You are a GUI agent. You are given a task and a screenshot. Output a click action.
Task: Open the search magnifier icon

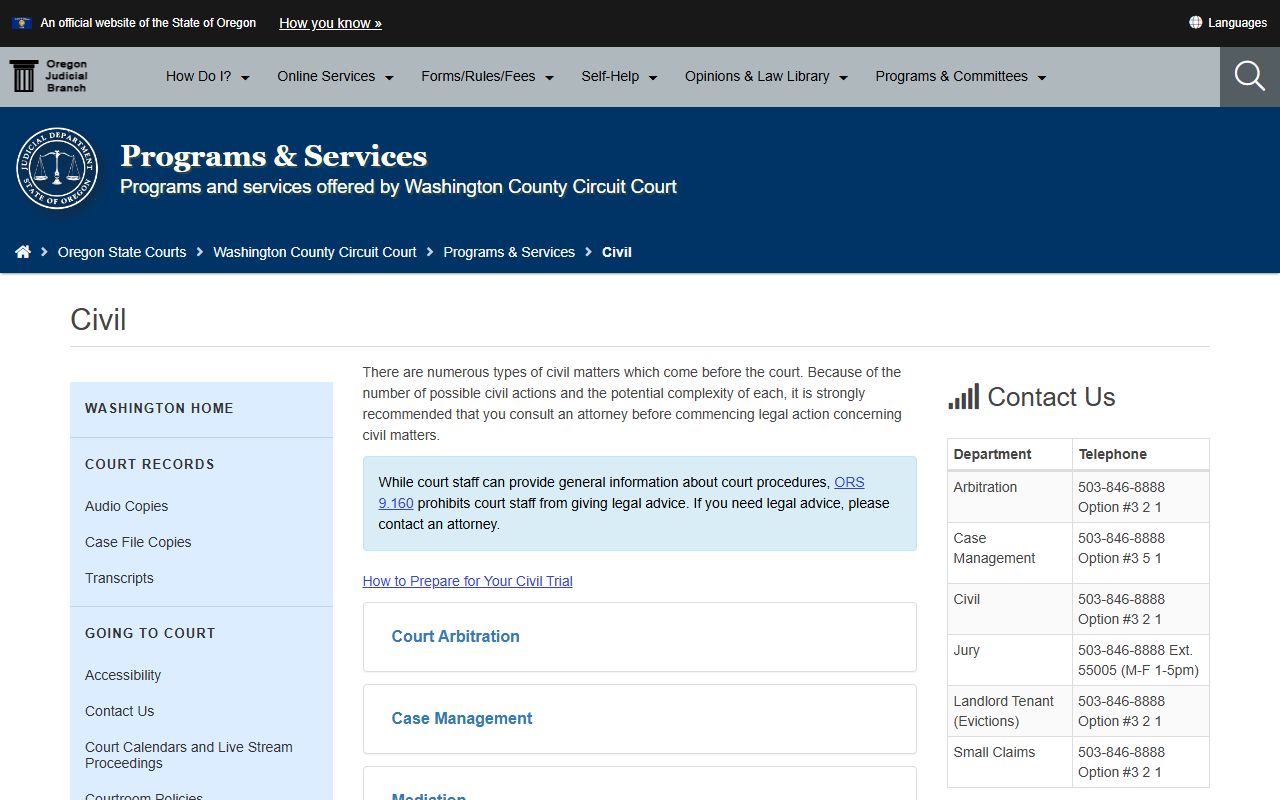(x=1249, y=76)
